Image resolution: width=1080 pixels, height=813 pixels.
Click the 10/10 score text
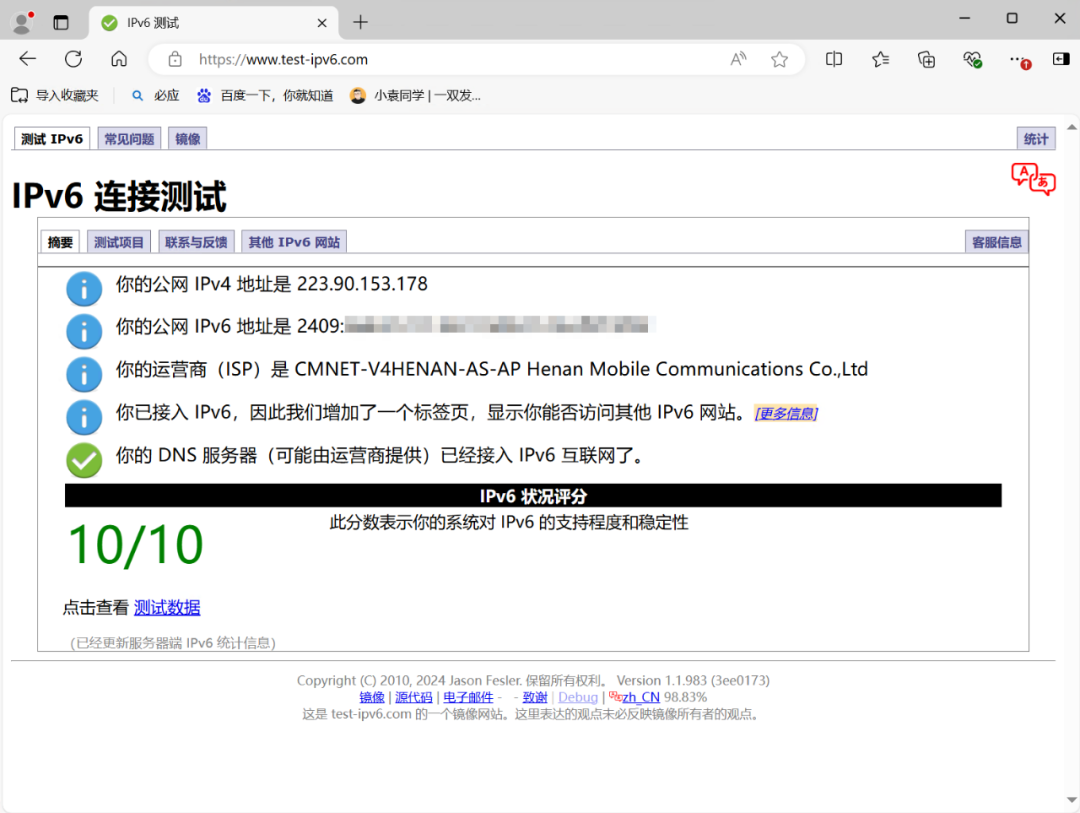click(136, 545)
